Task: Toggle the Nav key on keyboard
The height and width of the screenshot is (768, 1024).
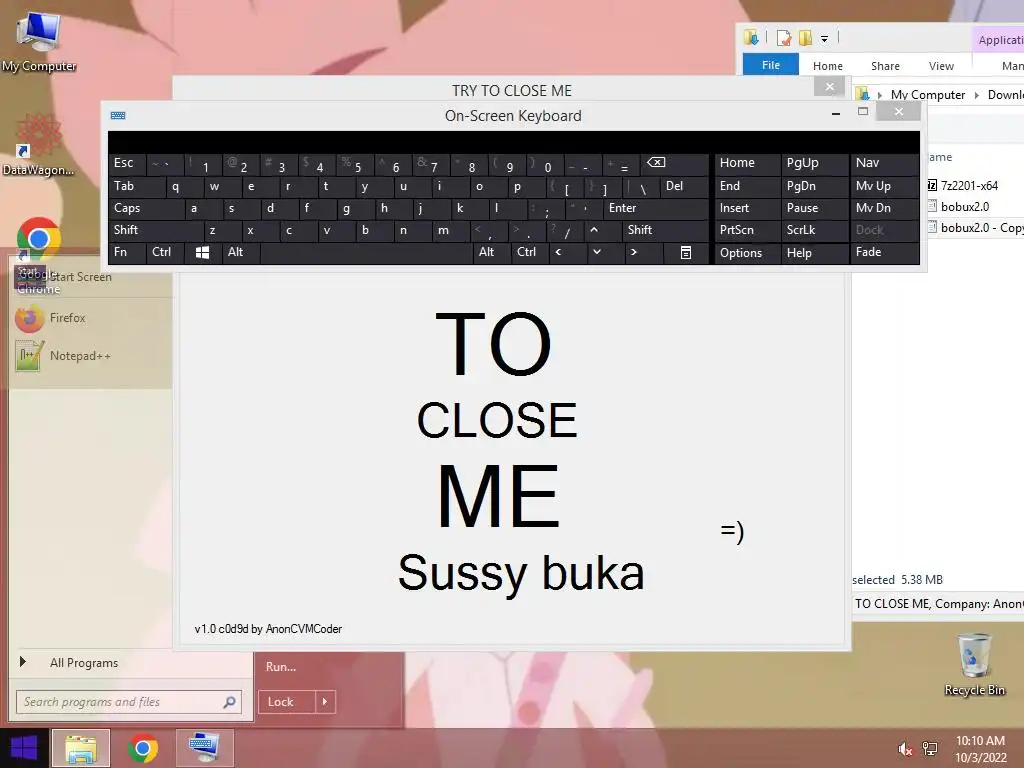Action: pos(884,163)
